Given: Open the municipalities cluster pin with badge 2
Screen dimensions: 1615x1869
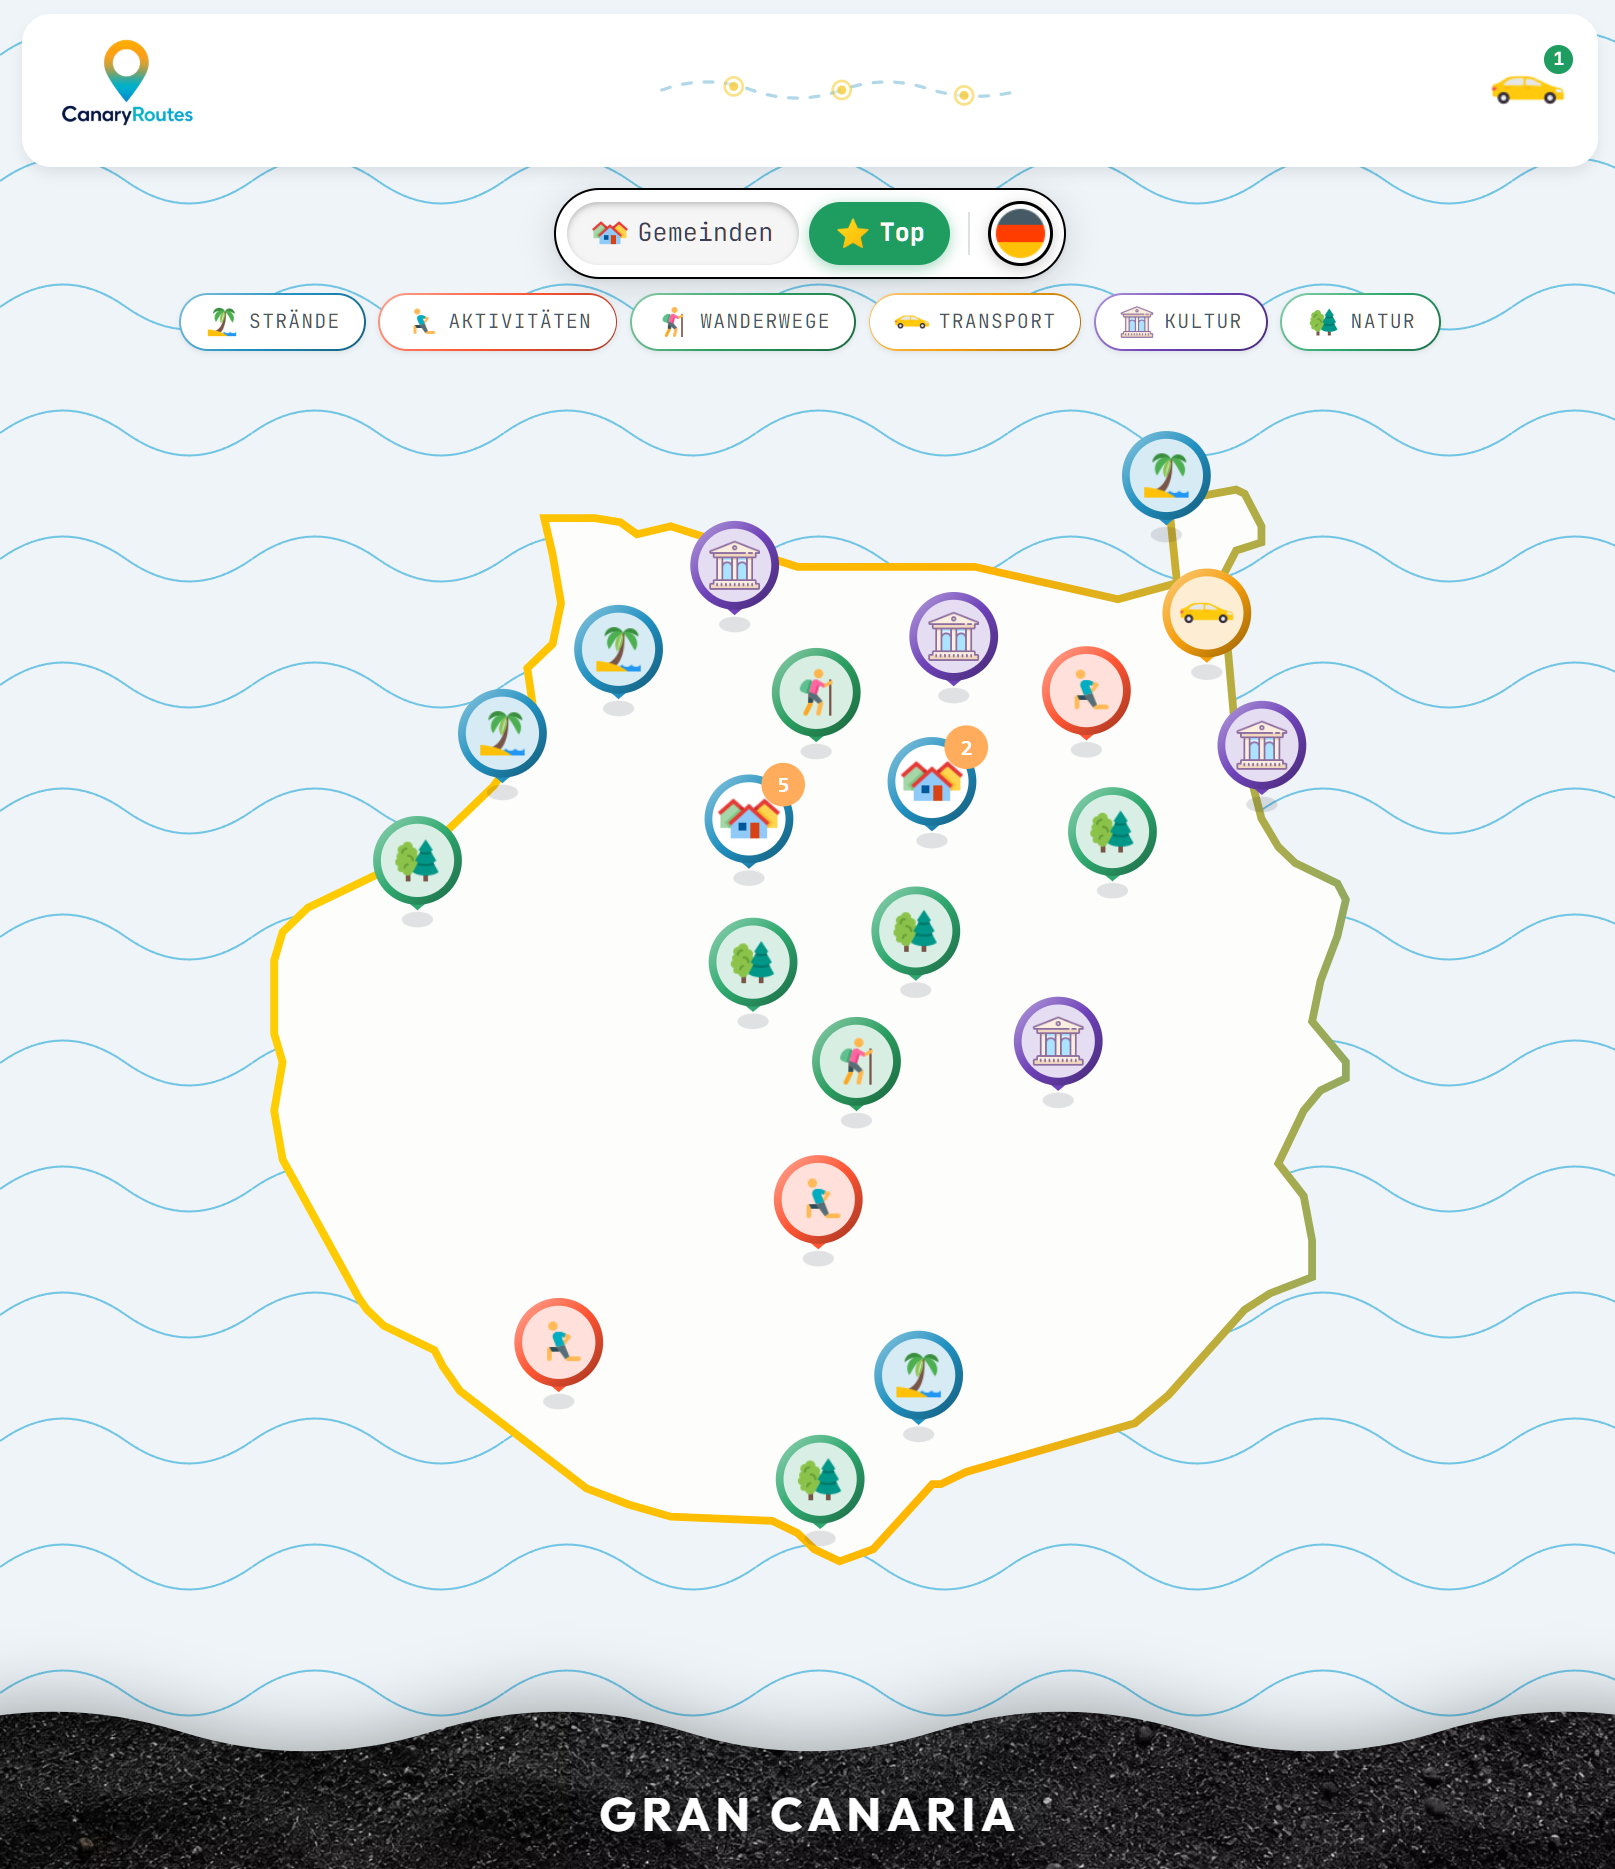Looking at the screenshot, I should (x=932, y=782).
